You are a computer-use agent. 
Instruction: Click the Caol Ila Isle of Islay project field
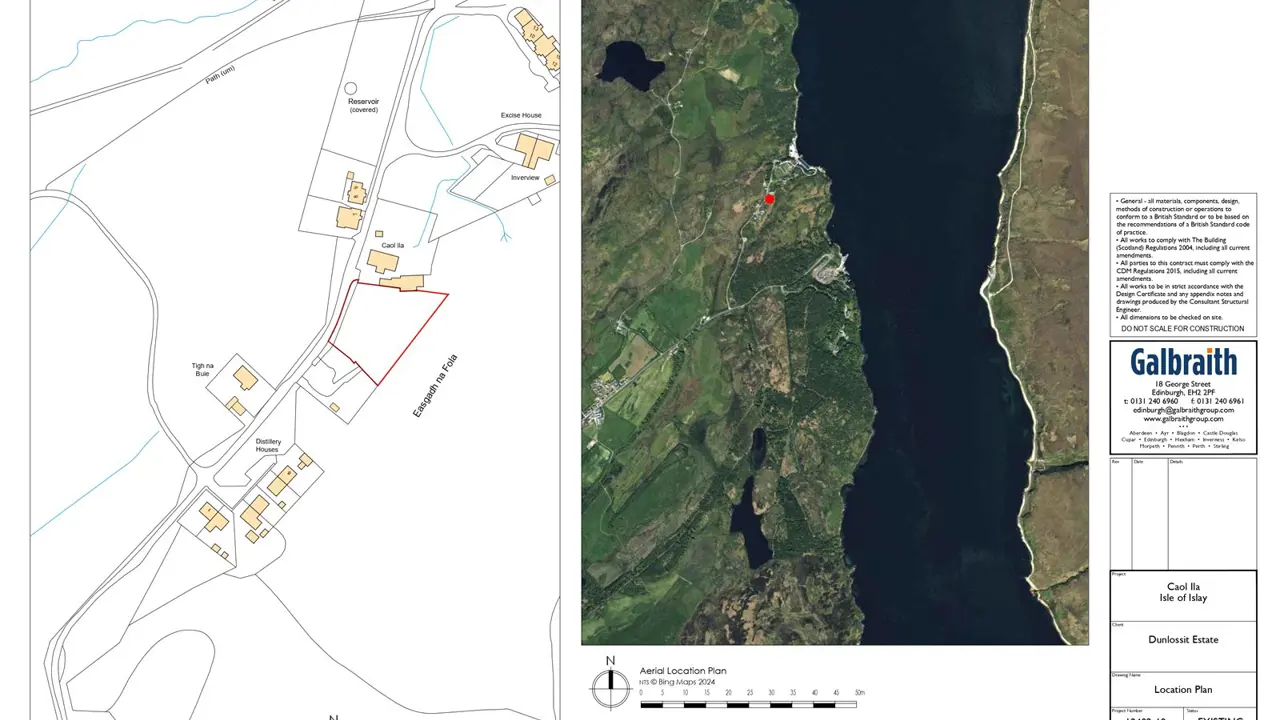1183,592
